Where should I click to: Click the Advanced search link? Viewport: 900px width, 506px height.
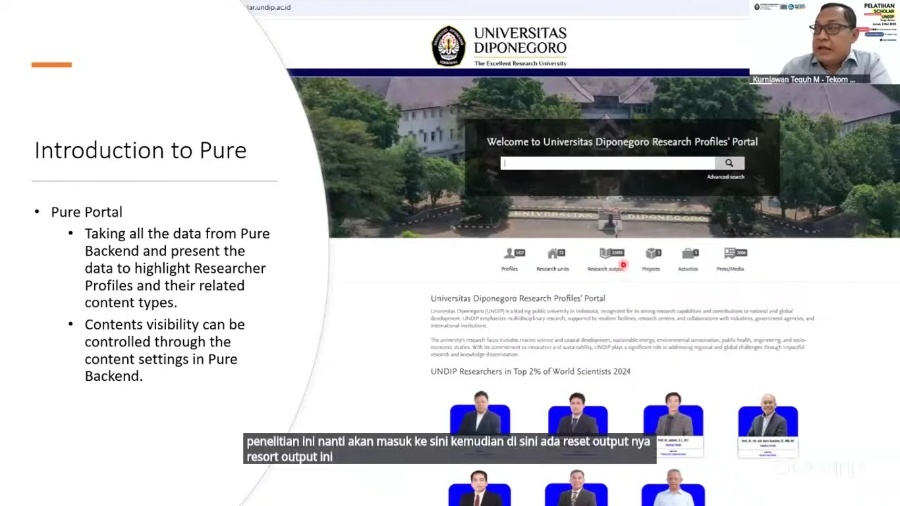725,177
